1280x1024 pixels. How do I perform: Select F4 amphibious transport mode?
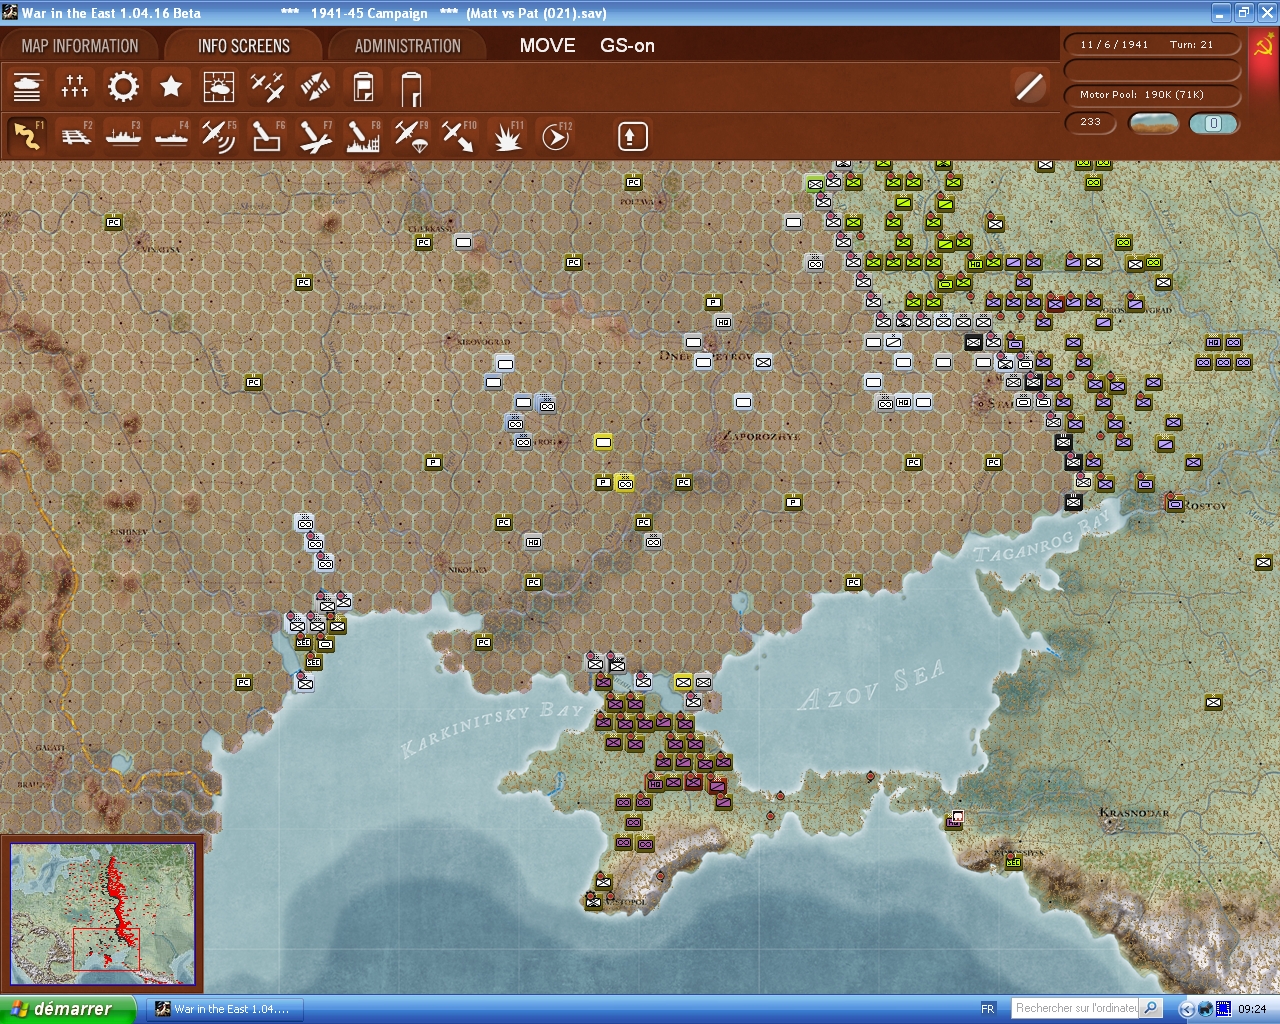coord(171,136)
